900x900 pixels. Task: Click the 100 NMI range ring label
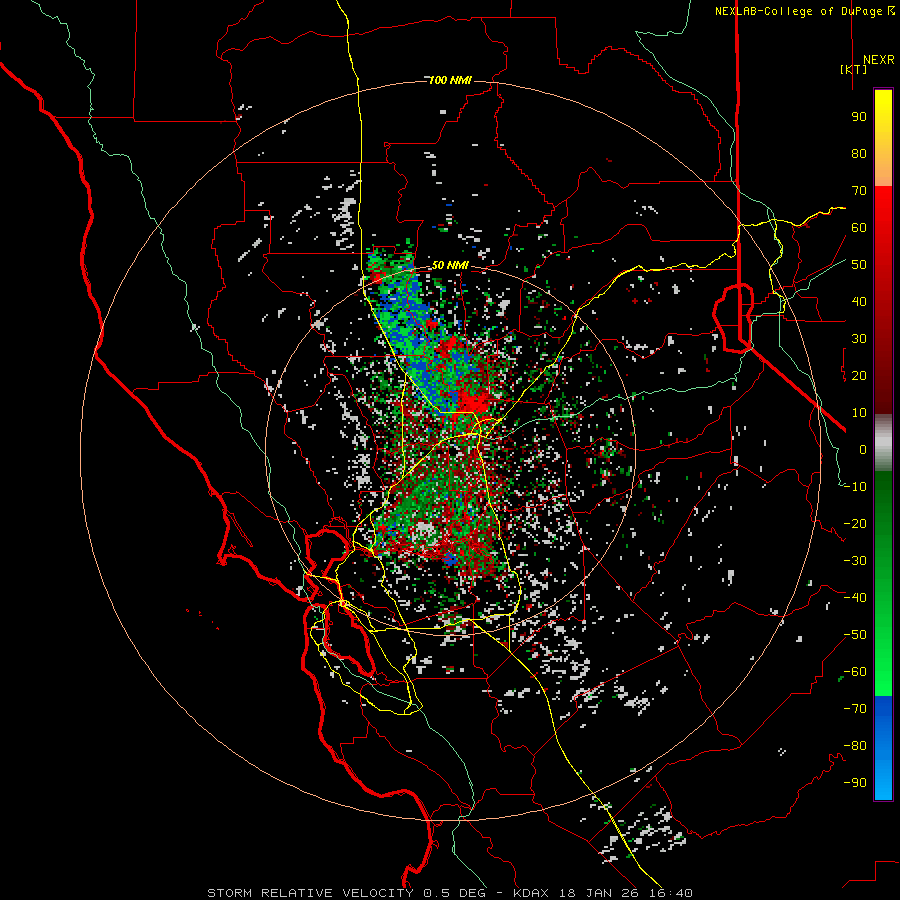point(450,80)
